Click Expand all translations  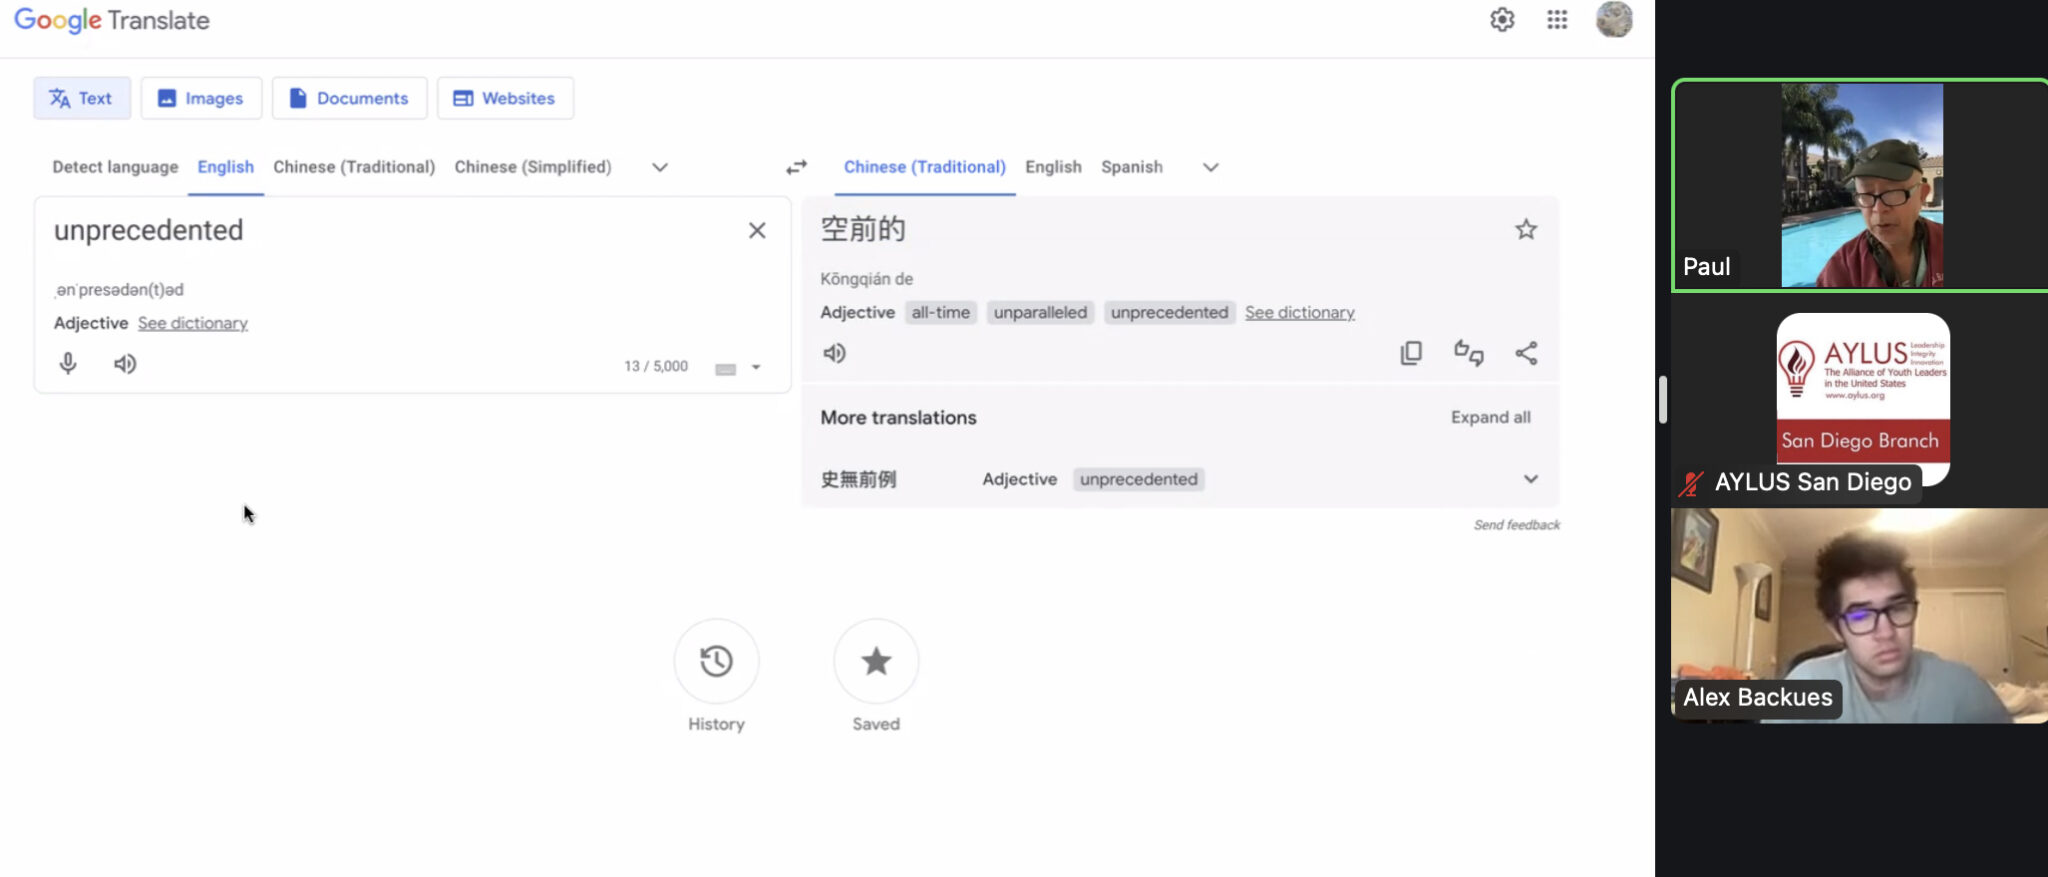click(1491, 417)
